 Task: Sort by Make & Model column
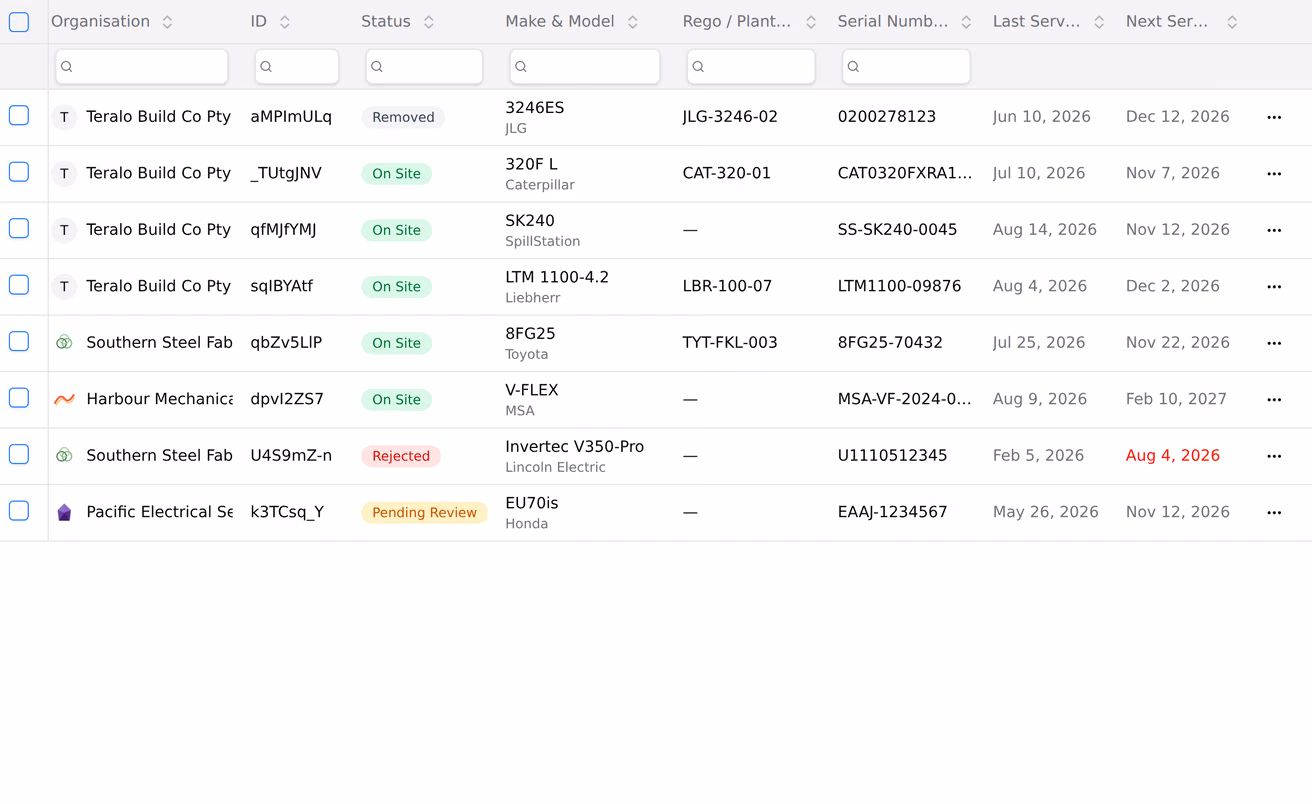click(633, 22)
